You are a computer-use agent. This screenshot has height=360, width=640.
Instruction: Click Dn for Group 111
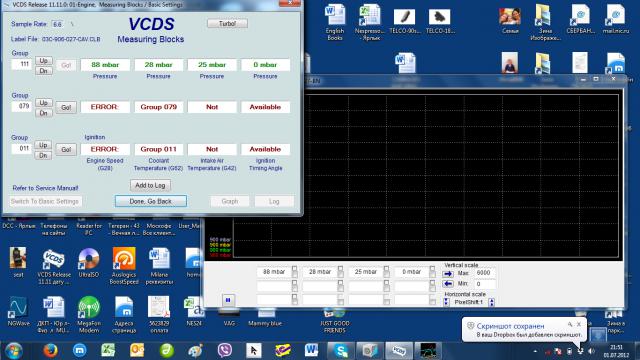tap(44, 71)
